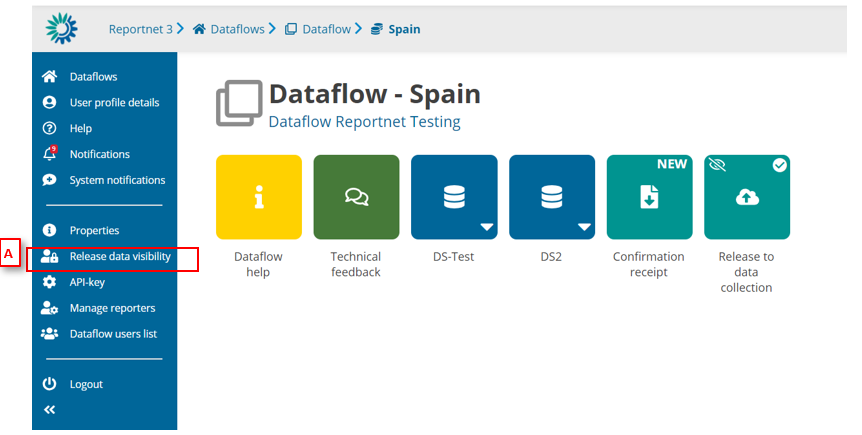Click the Confirmation receipt download tile

click(x=649, y=197)
